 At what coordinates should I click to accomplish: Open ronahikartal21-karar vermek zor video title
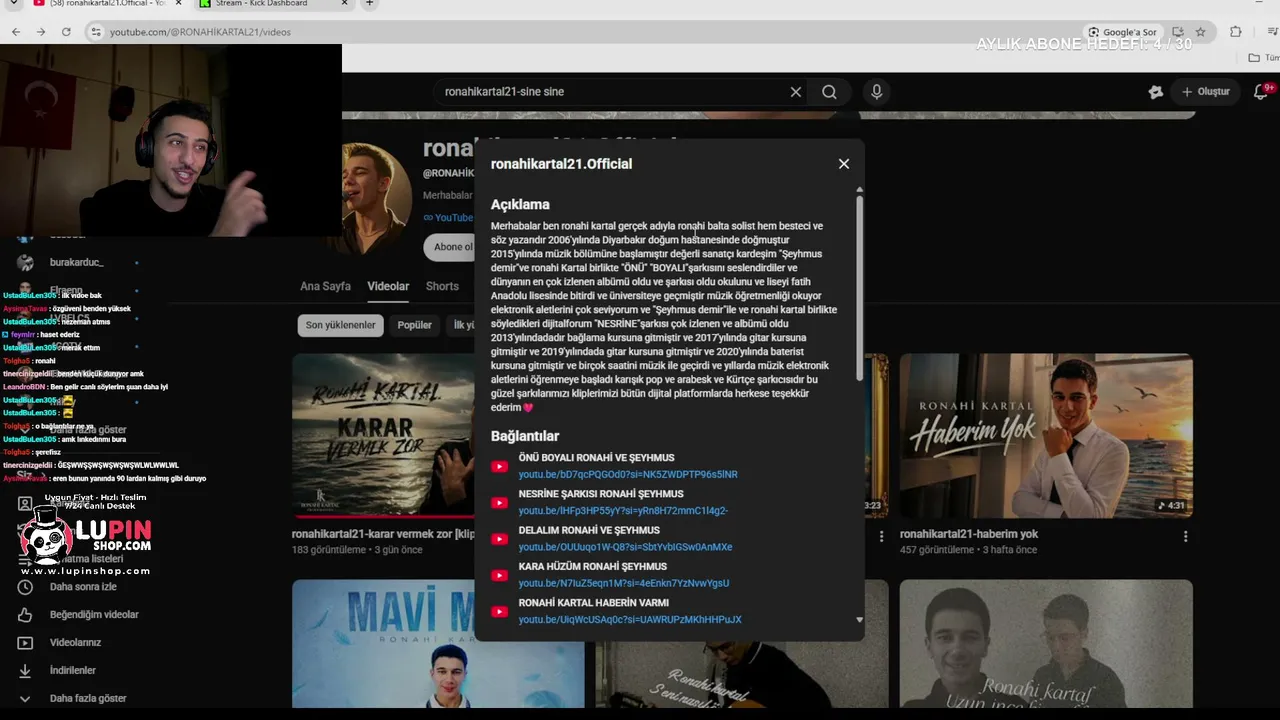click(x=383, y=534)
